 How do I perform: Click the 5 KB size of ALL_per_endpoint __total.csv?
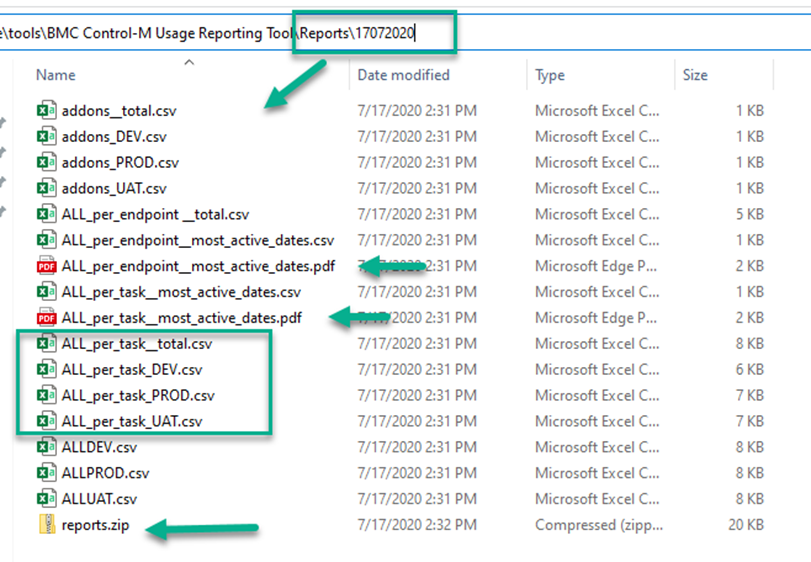pyautogui.click(x=750, y=214)
